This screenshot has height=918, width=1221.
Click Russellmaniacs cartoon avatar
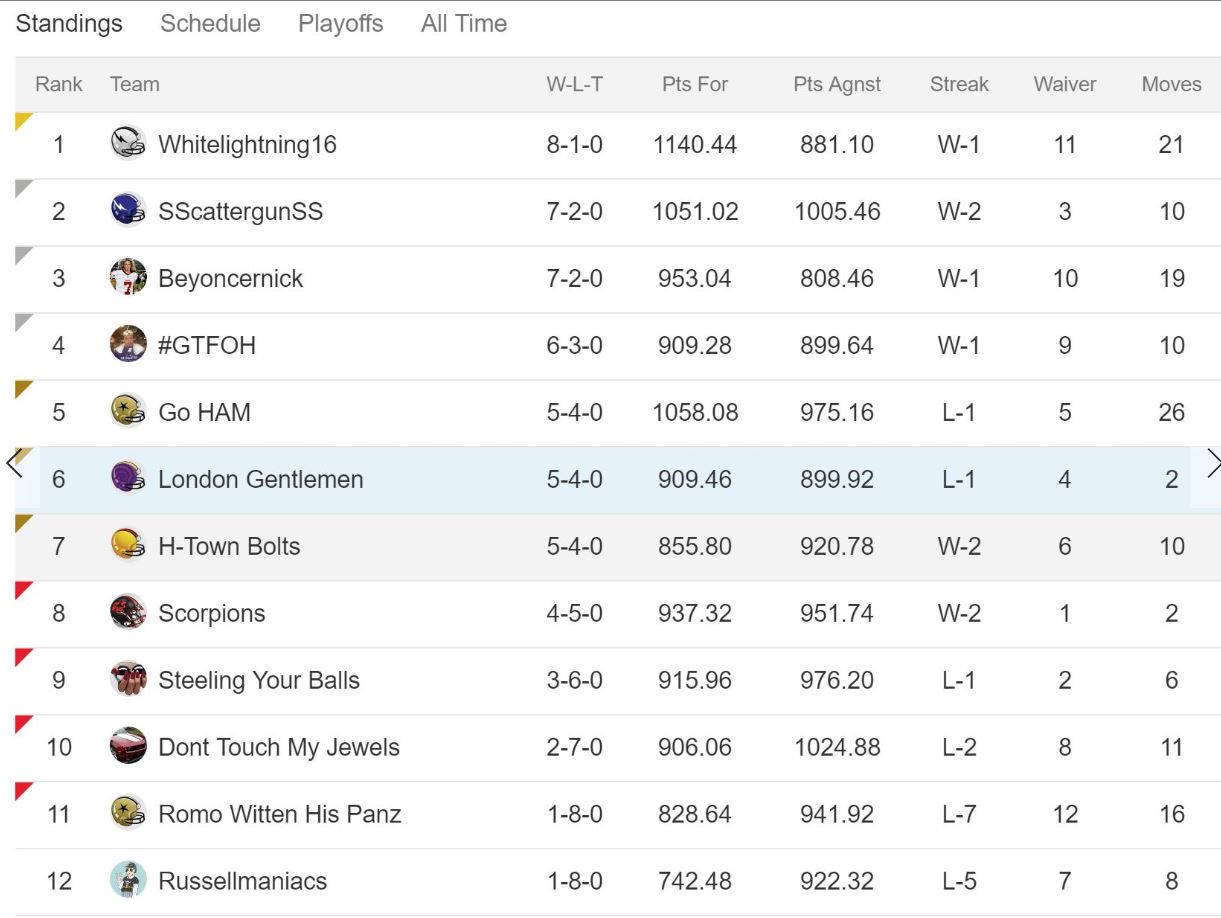(128, 881)
